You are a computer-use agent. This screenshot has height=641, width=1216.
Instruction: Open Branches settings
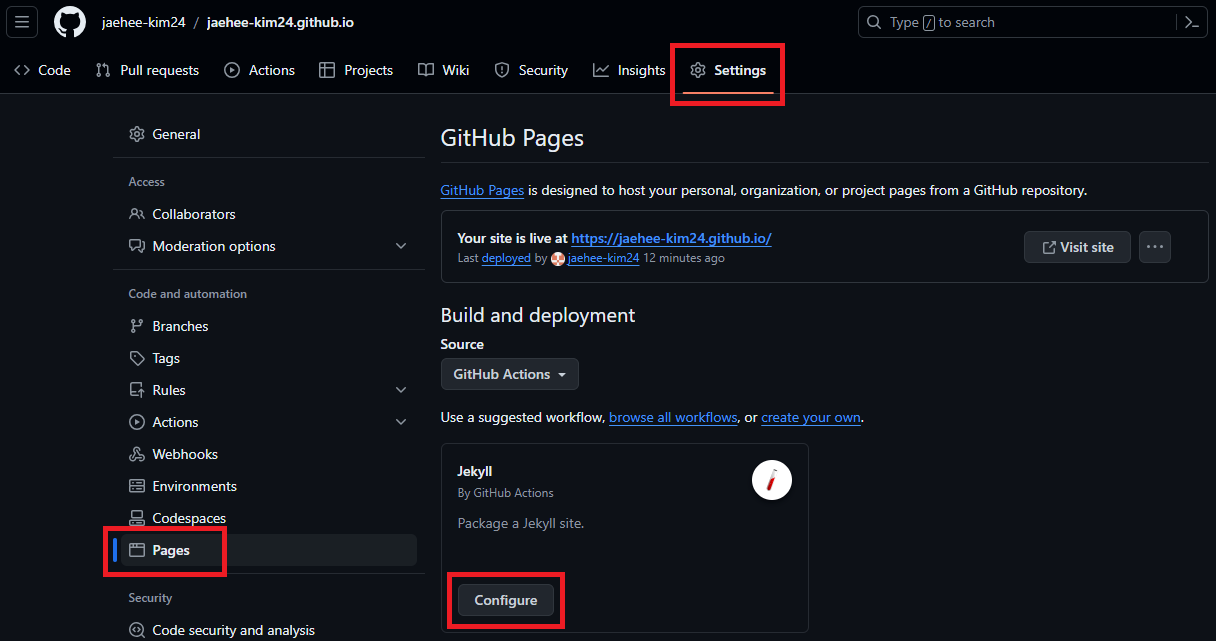coord(269,326)
